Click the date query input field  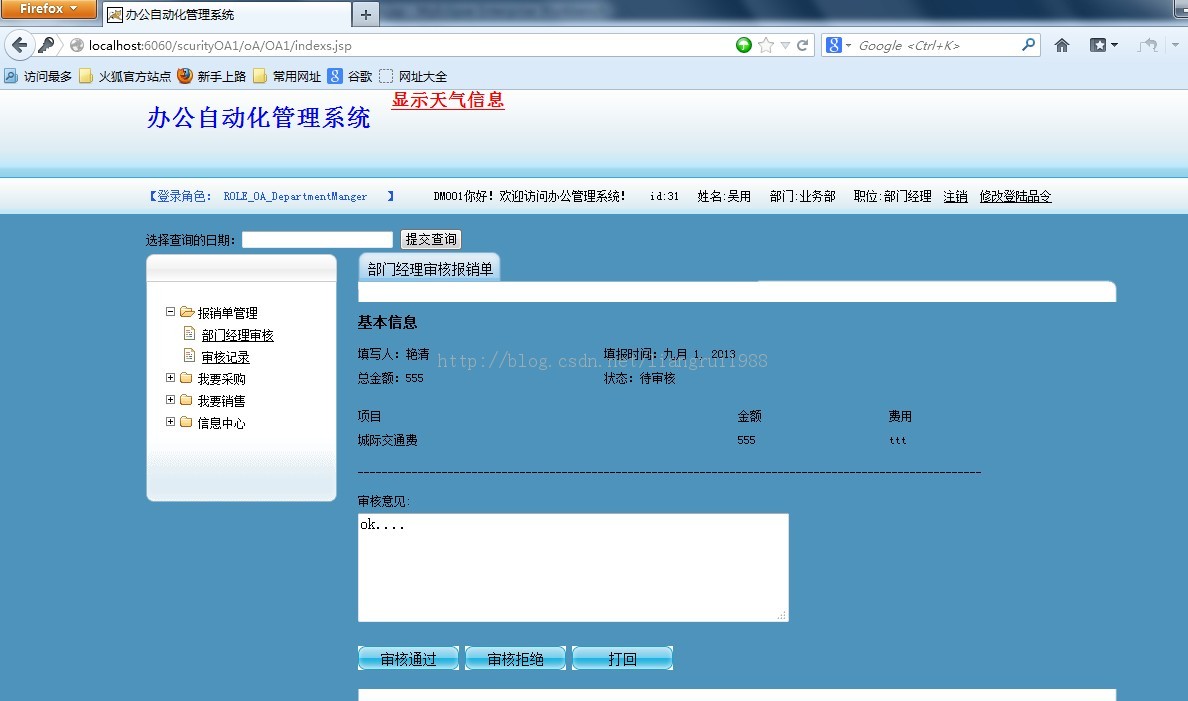coord(317,239)
